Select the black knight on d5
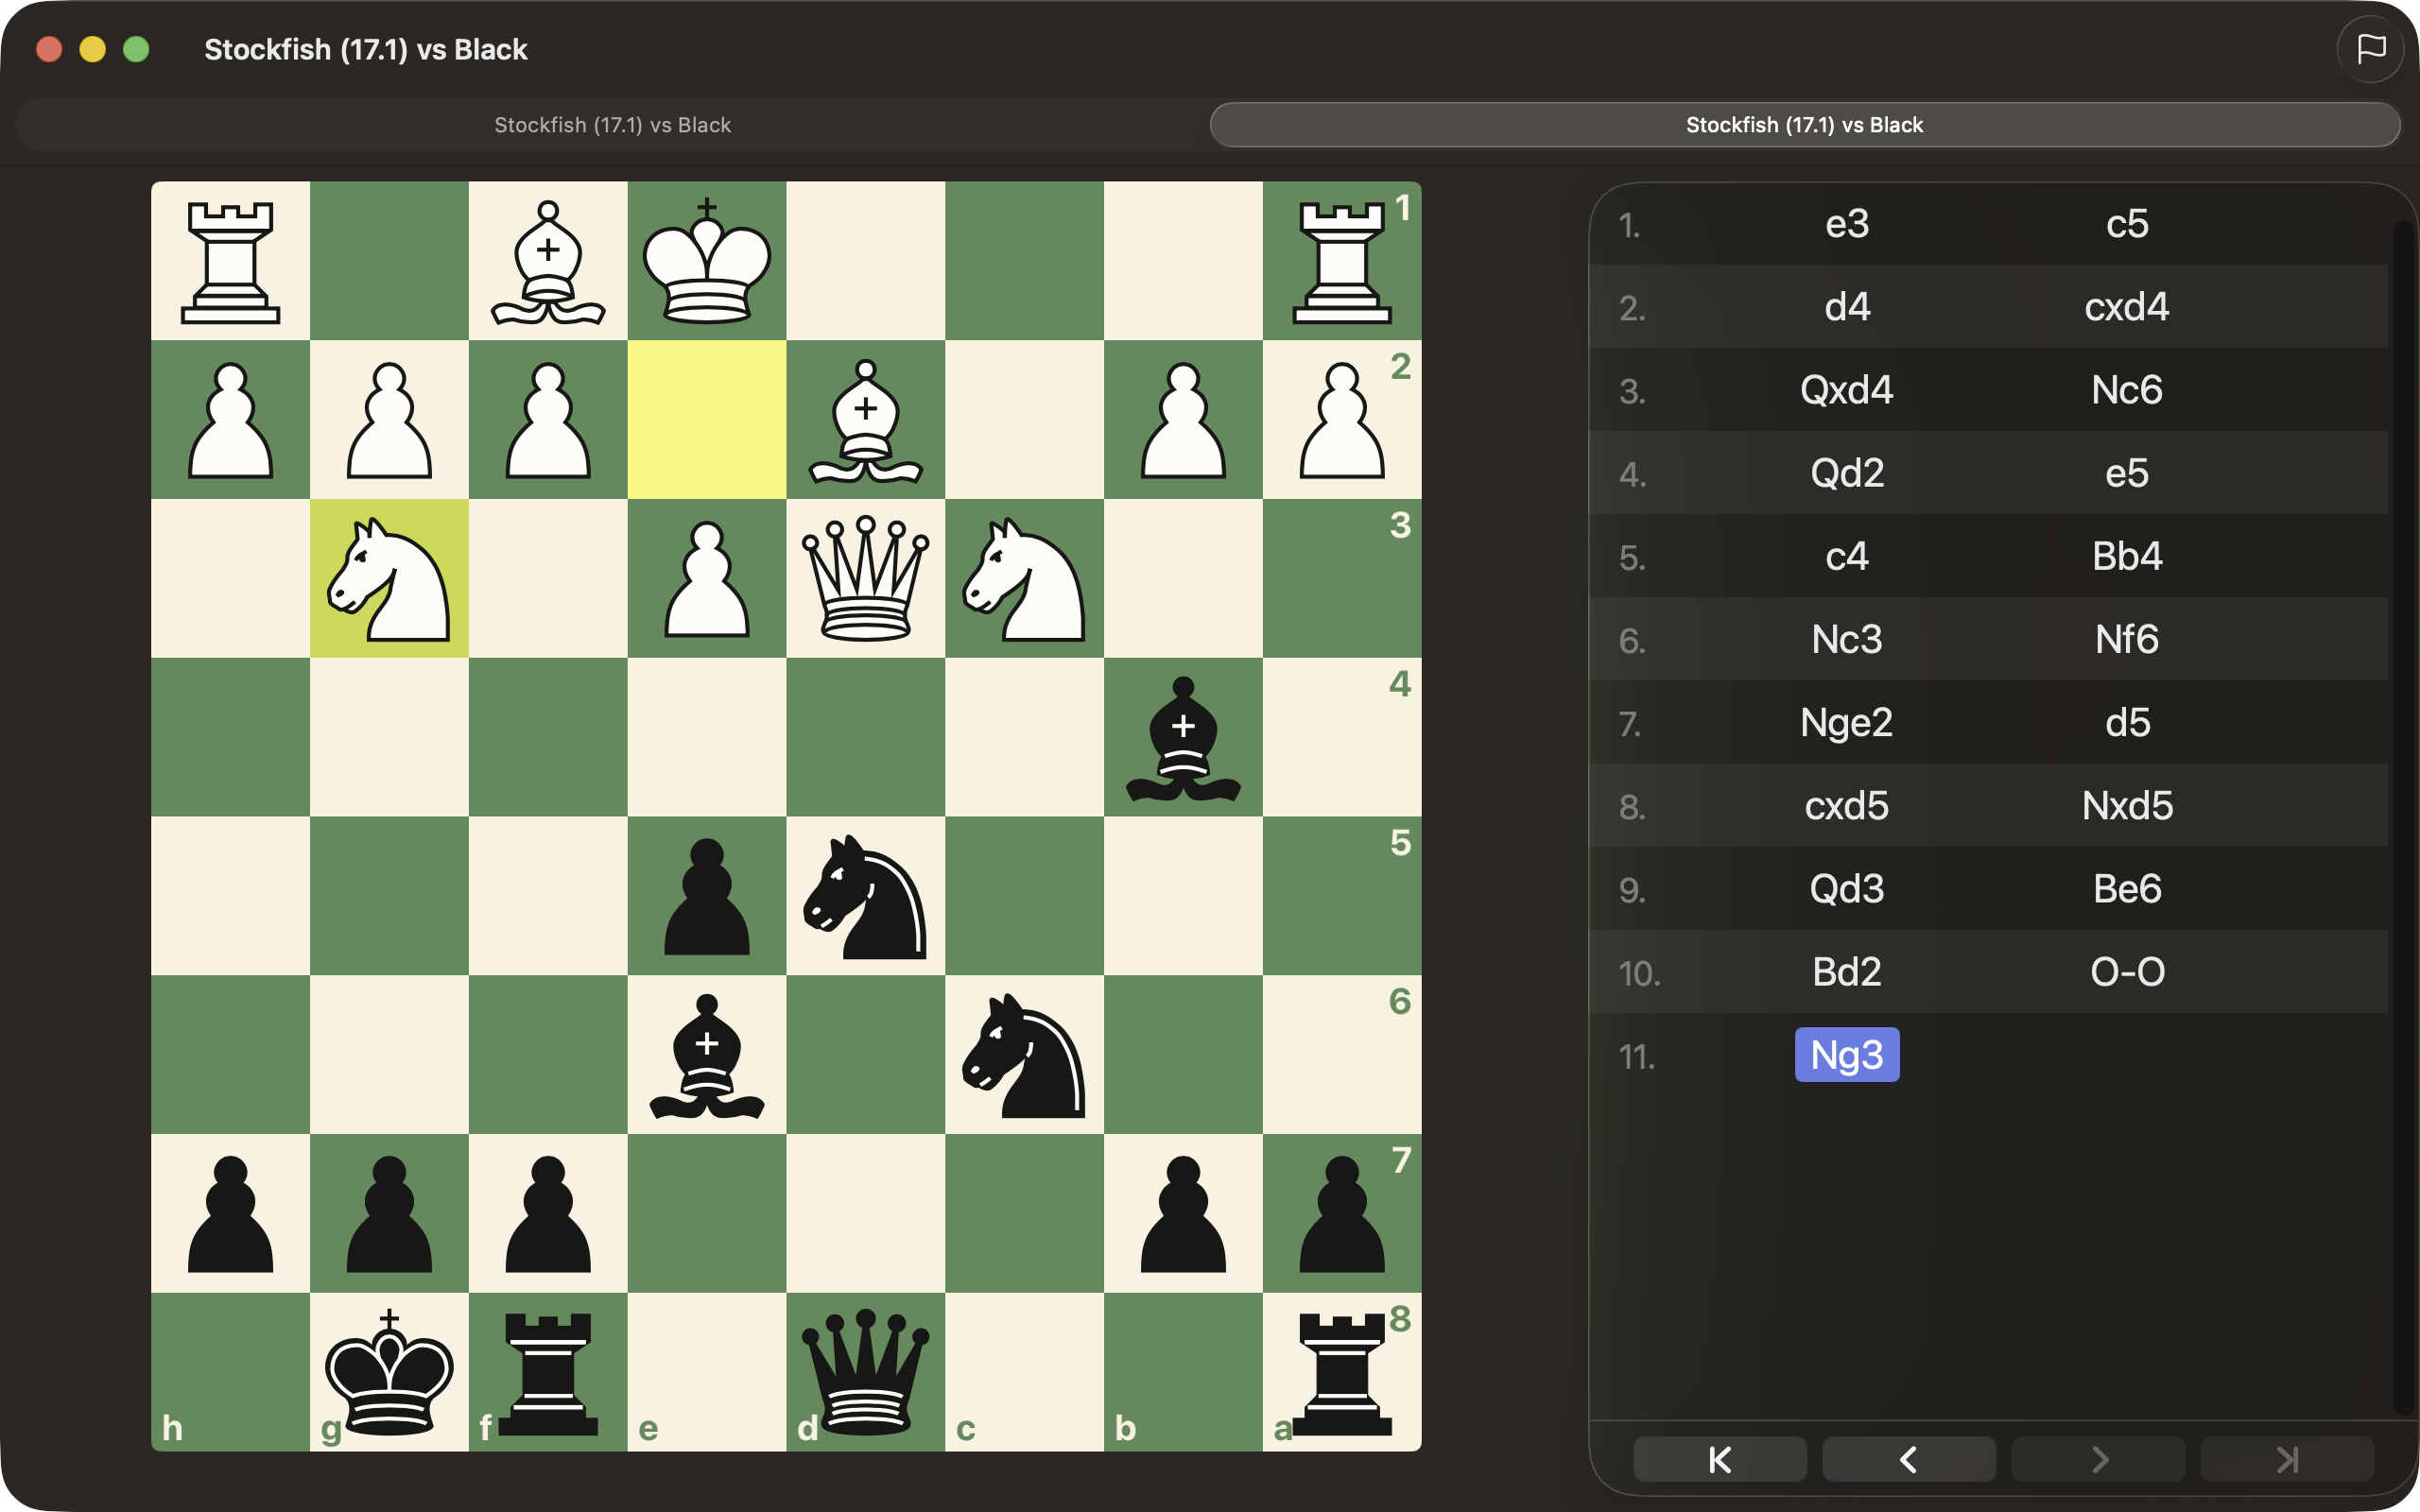Screen dimensions: 2420x1512 tap(866, 897)
